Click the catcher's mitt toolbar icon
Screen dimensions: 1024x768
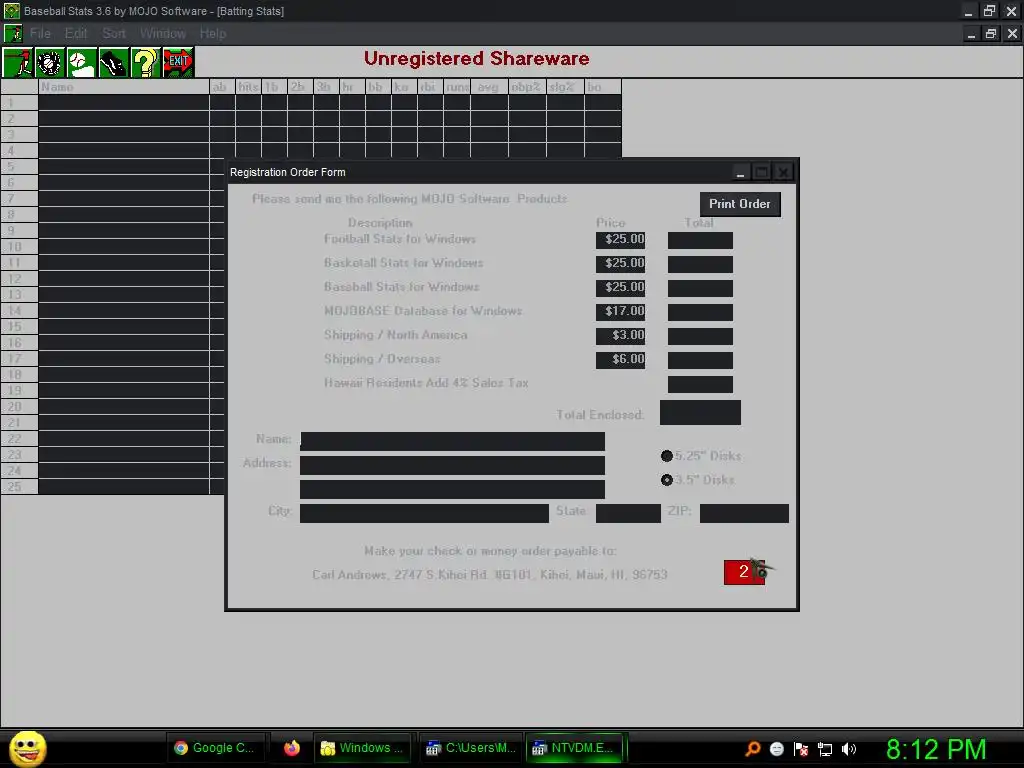50,63
